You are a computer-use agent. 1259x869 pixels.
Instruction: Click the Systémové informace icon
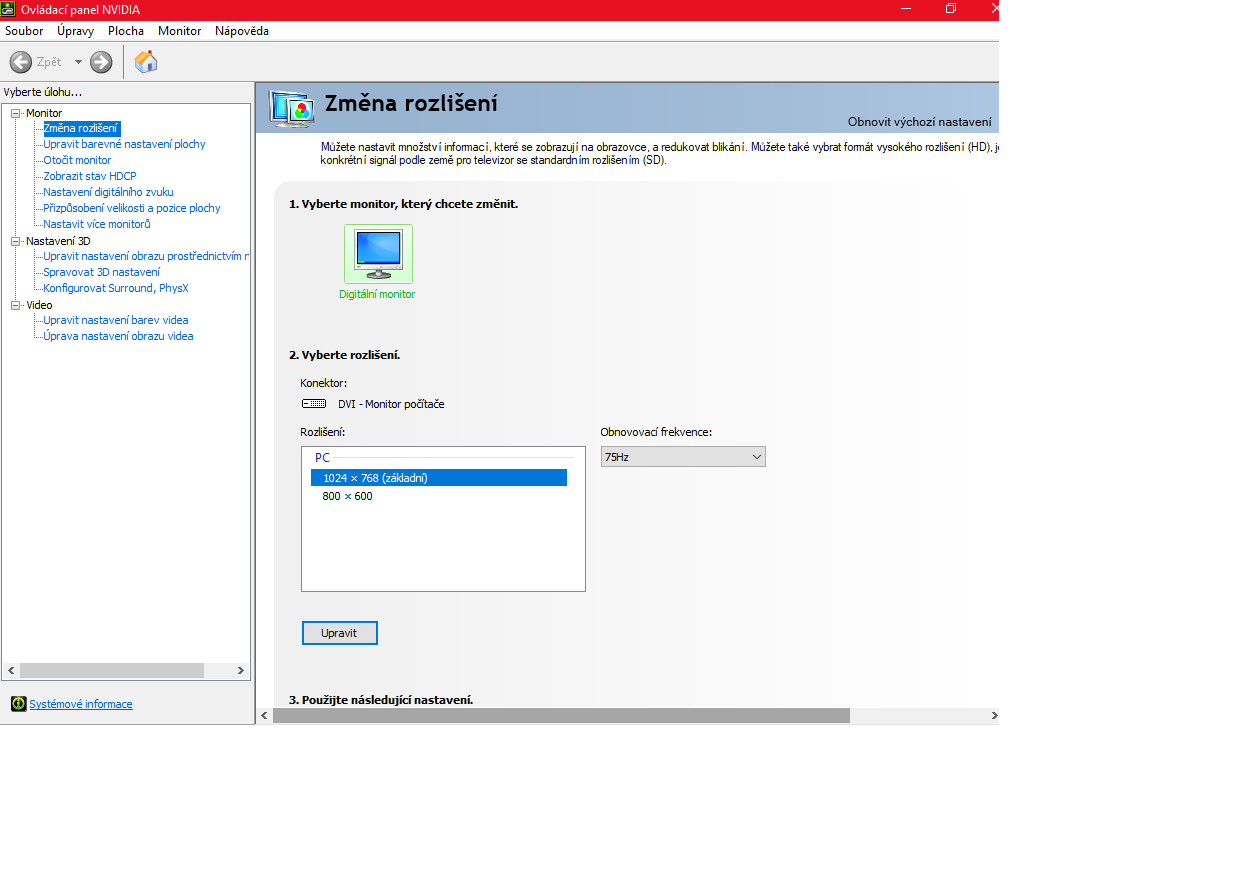pos(18,704)
